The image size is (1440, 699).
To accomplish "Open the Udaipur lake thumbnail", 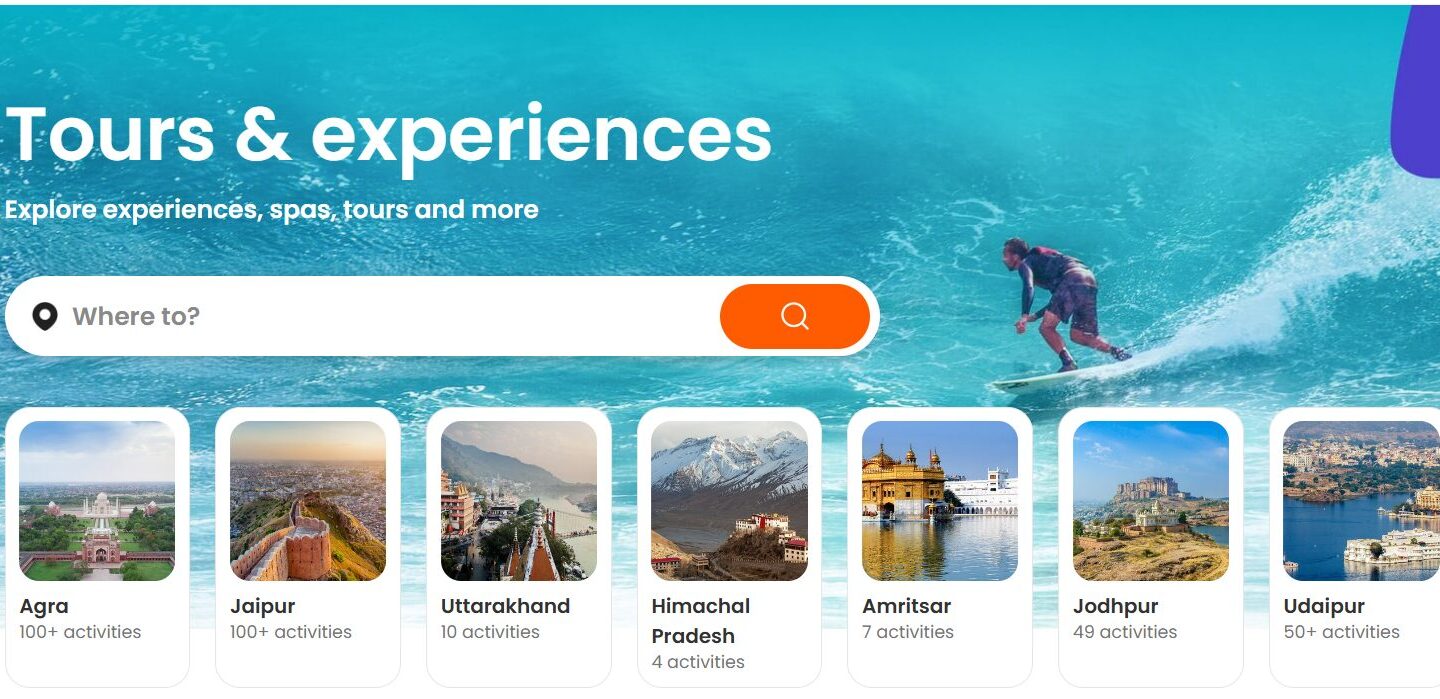I will 1361,501.
